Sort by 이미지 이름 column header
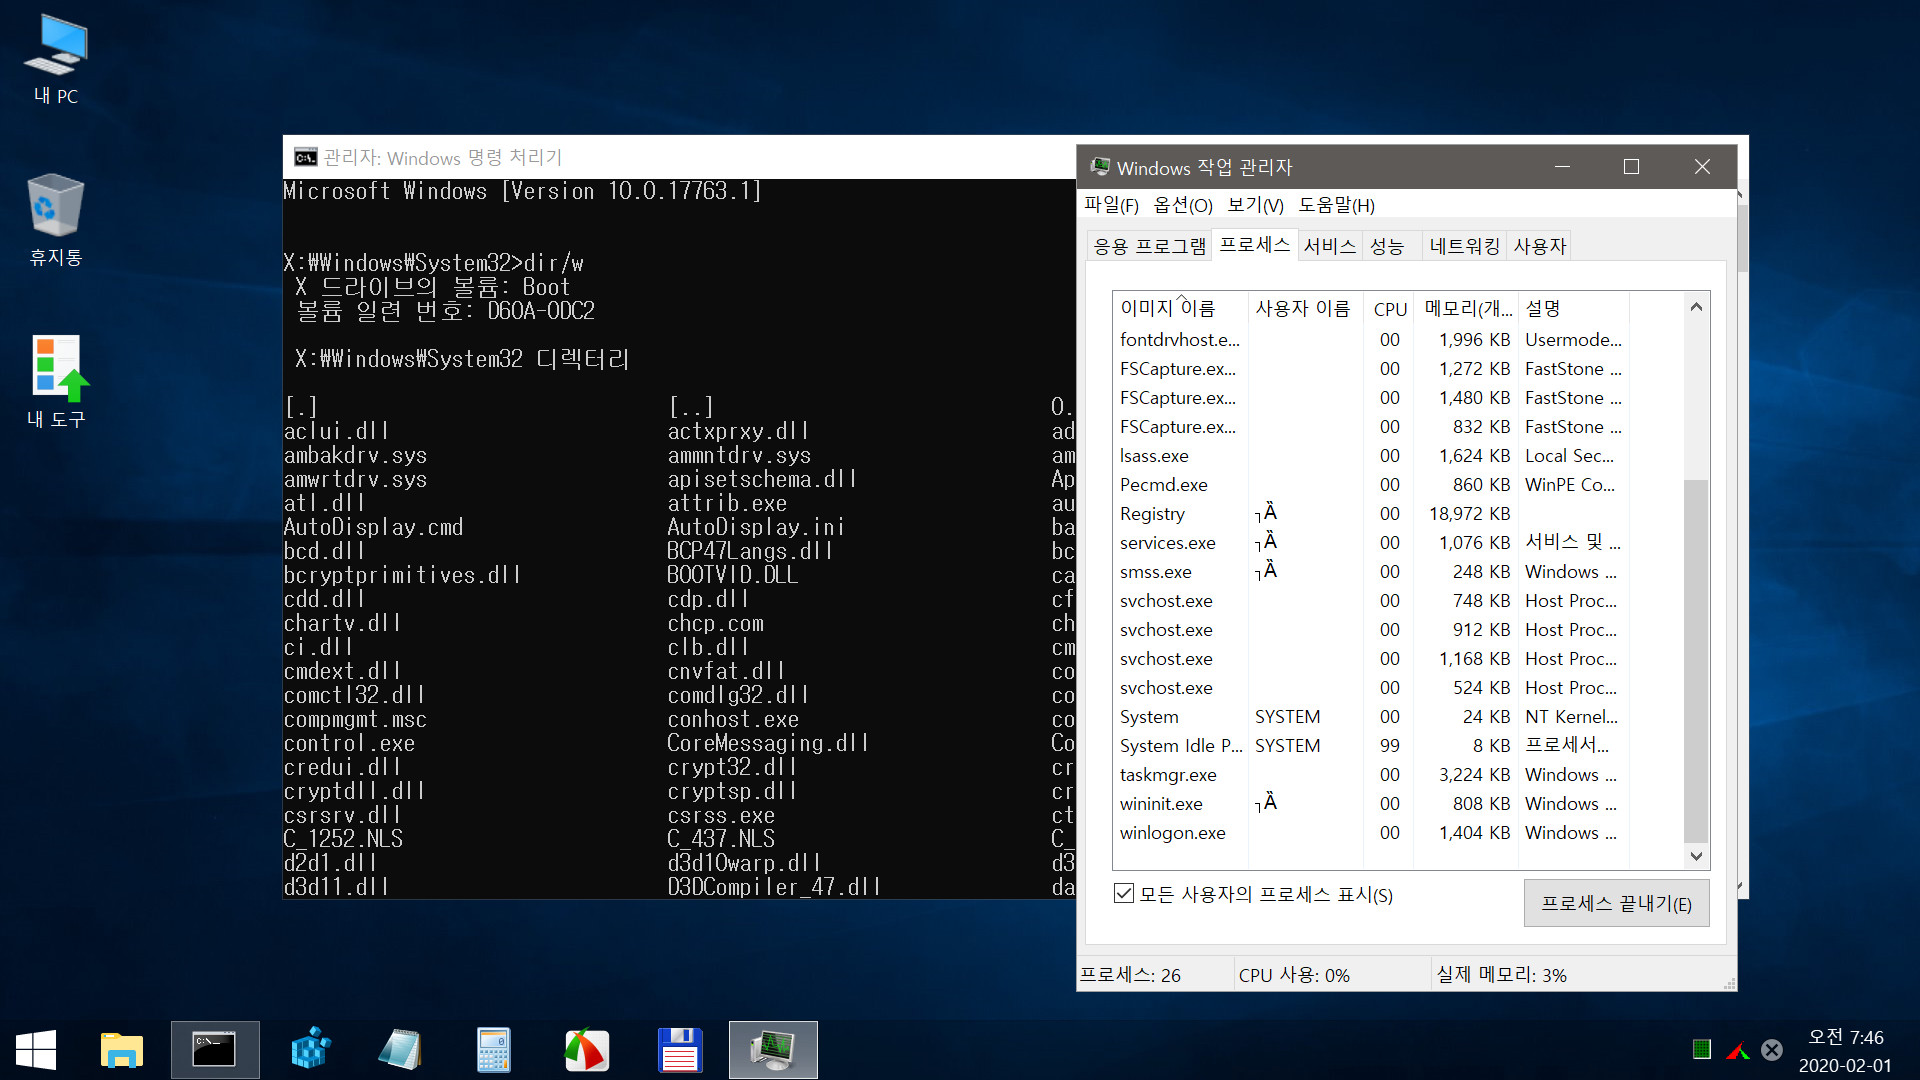The width and height of the screenshot is (1920, 1080). [x=1180, y=309]
